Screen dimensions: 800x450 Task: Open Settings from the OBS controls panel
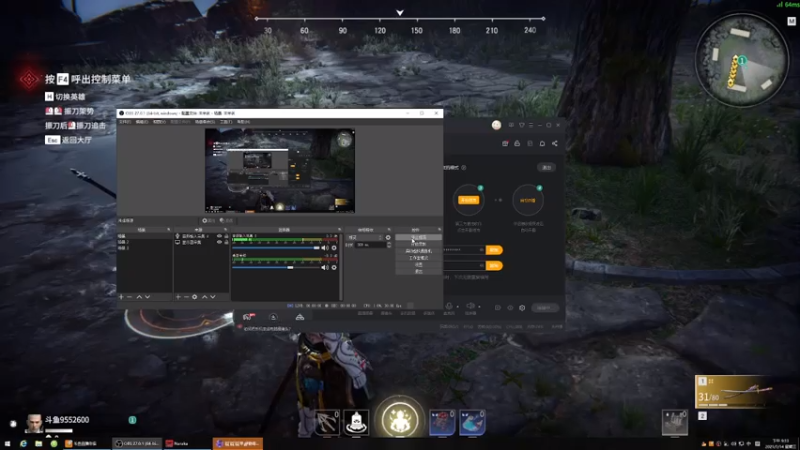point(418,265)
